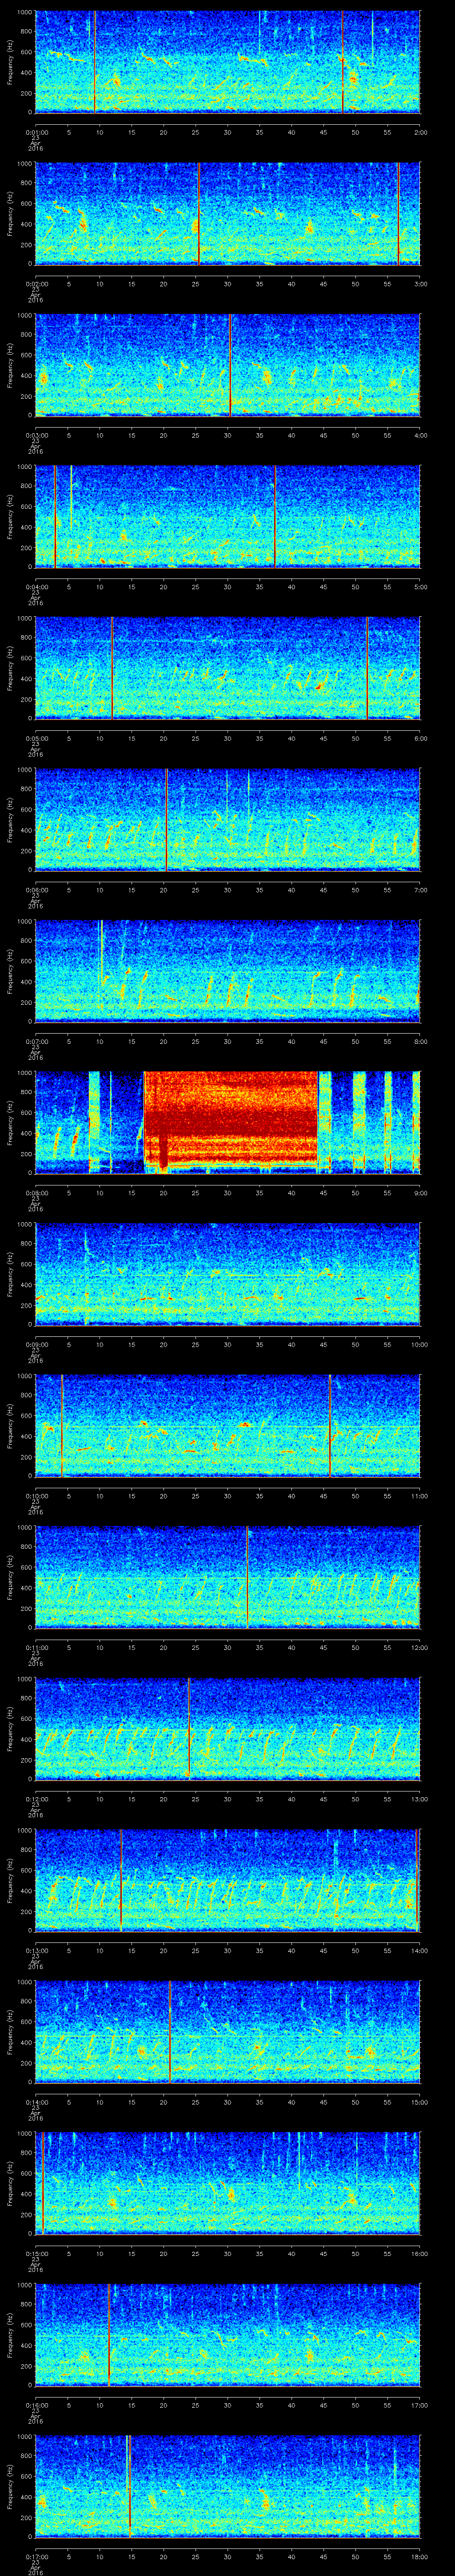
Task: Select the spectrogram panel starting at 0:12:00
Action: pyautogui.click(x=228, y=1729)
